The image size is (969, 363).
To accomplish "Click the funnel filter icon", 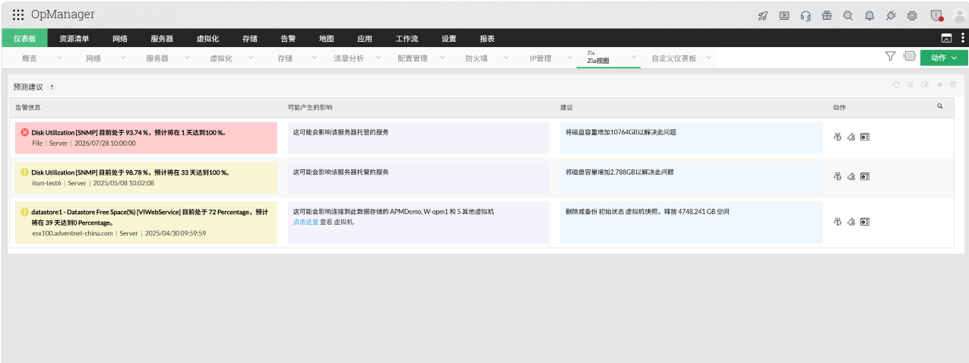I will tap(890, 56).
